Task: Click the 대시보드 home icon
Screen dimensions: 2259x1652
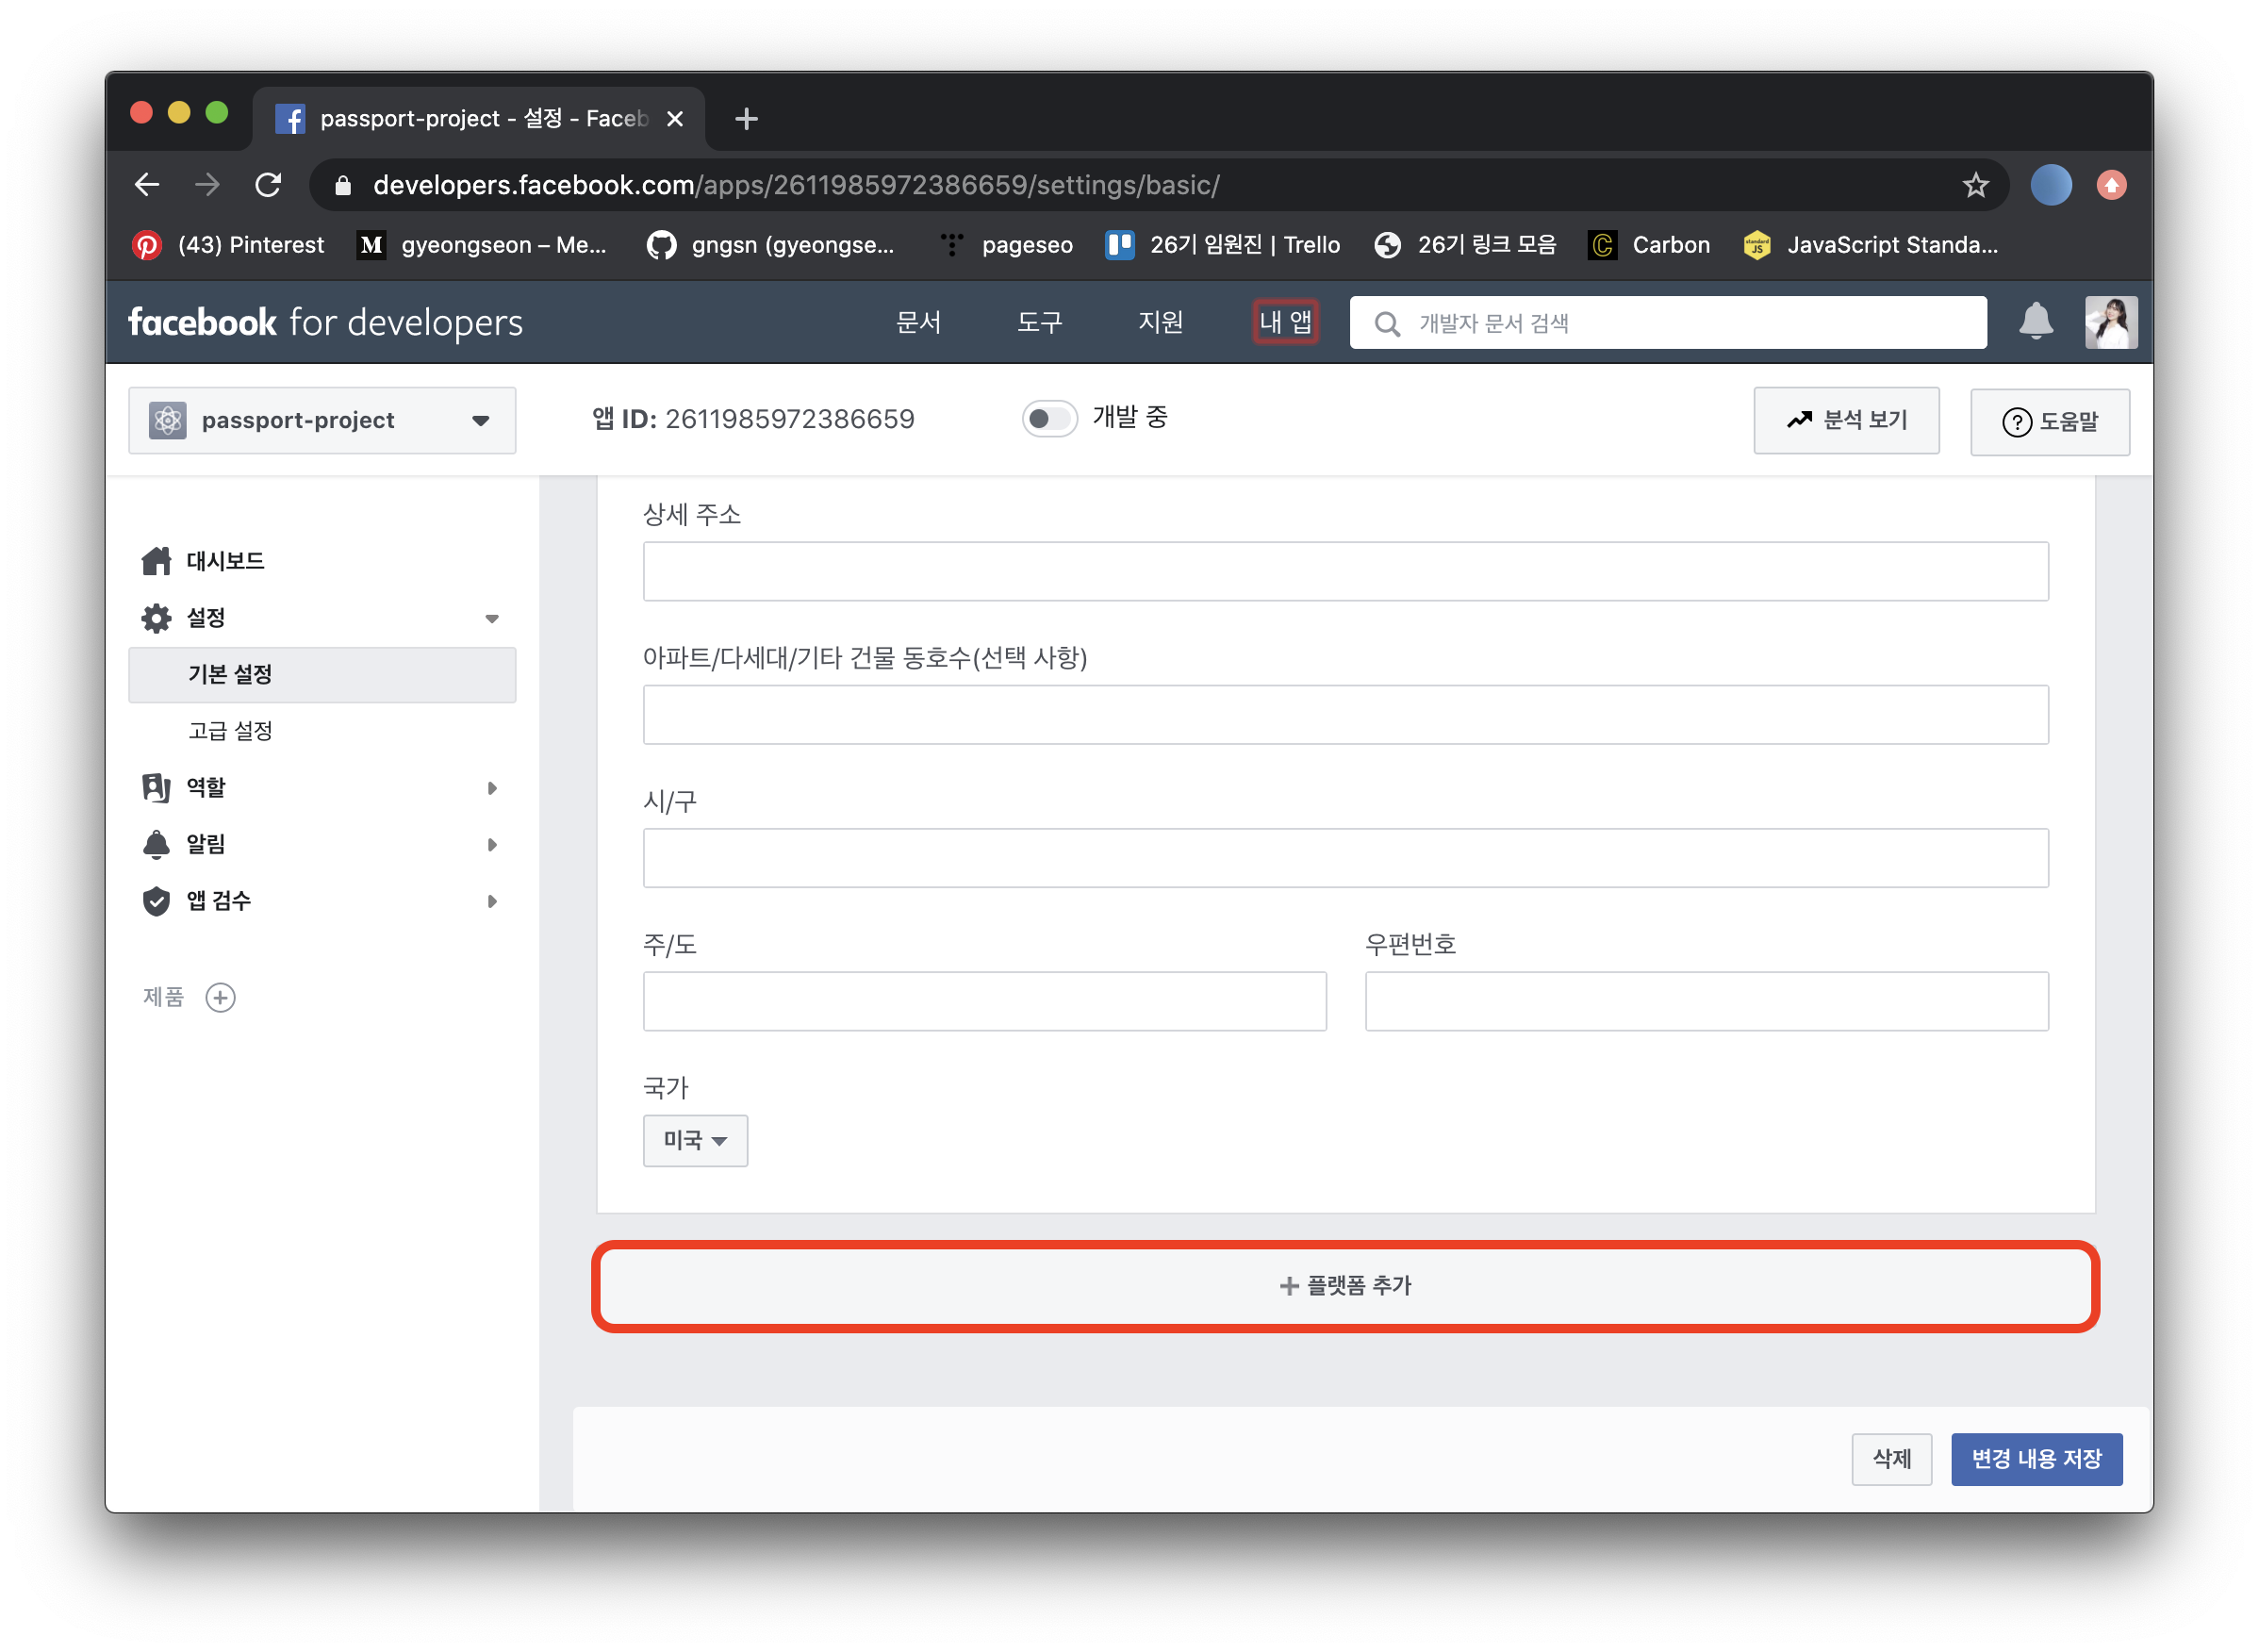Action: (157, 561)
